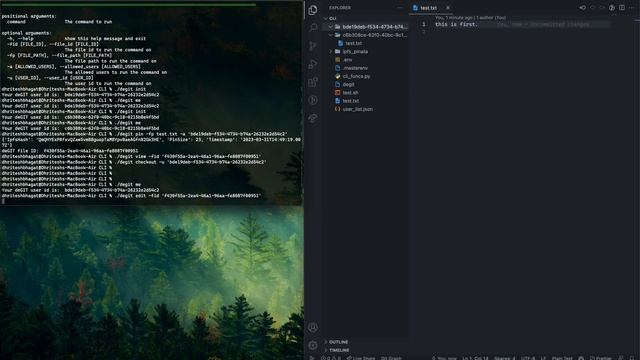Image resolution: width=640 pixels, height=360 pixels.
Task: Open the .env file in Explorer
Action: click(347, 60)
